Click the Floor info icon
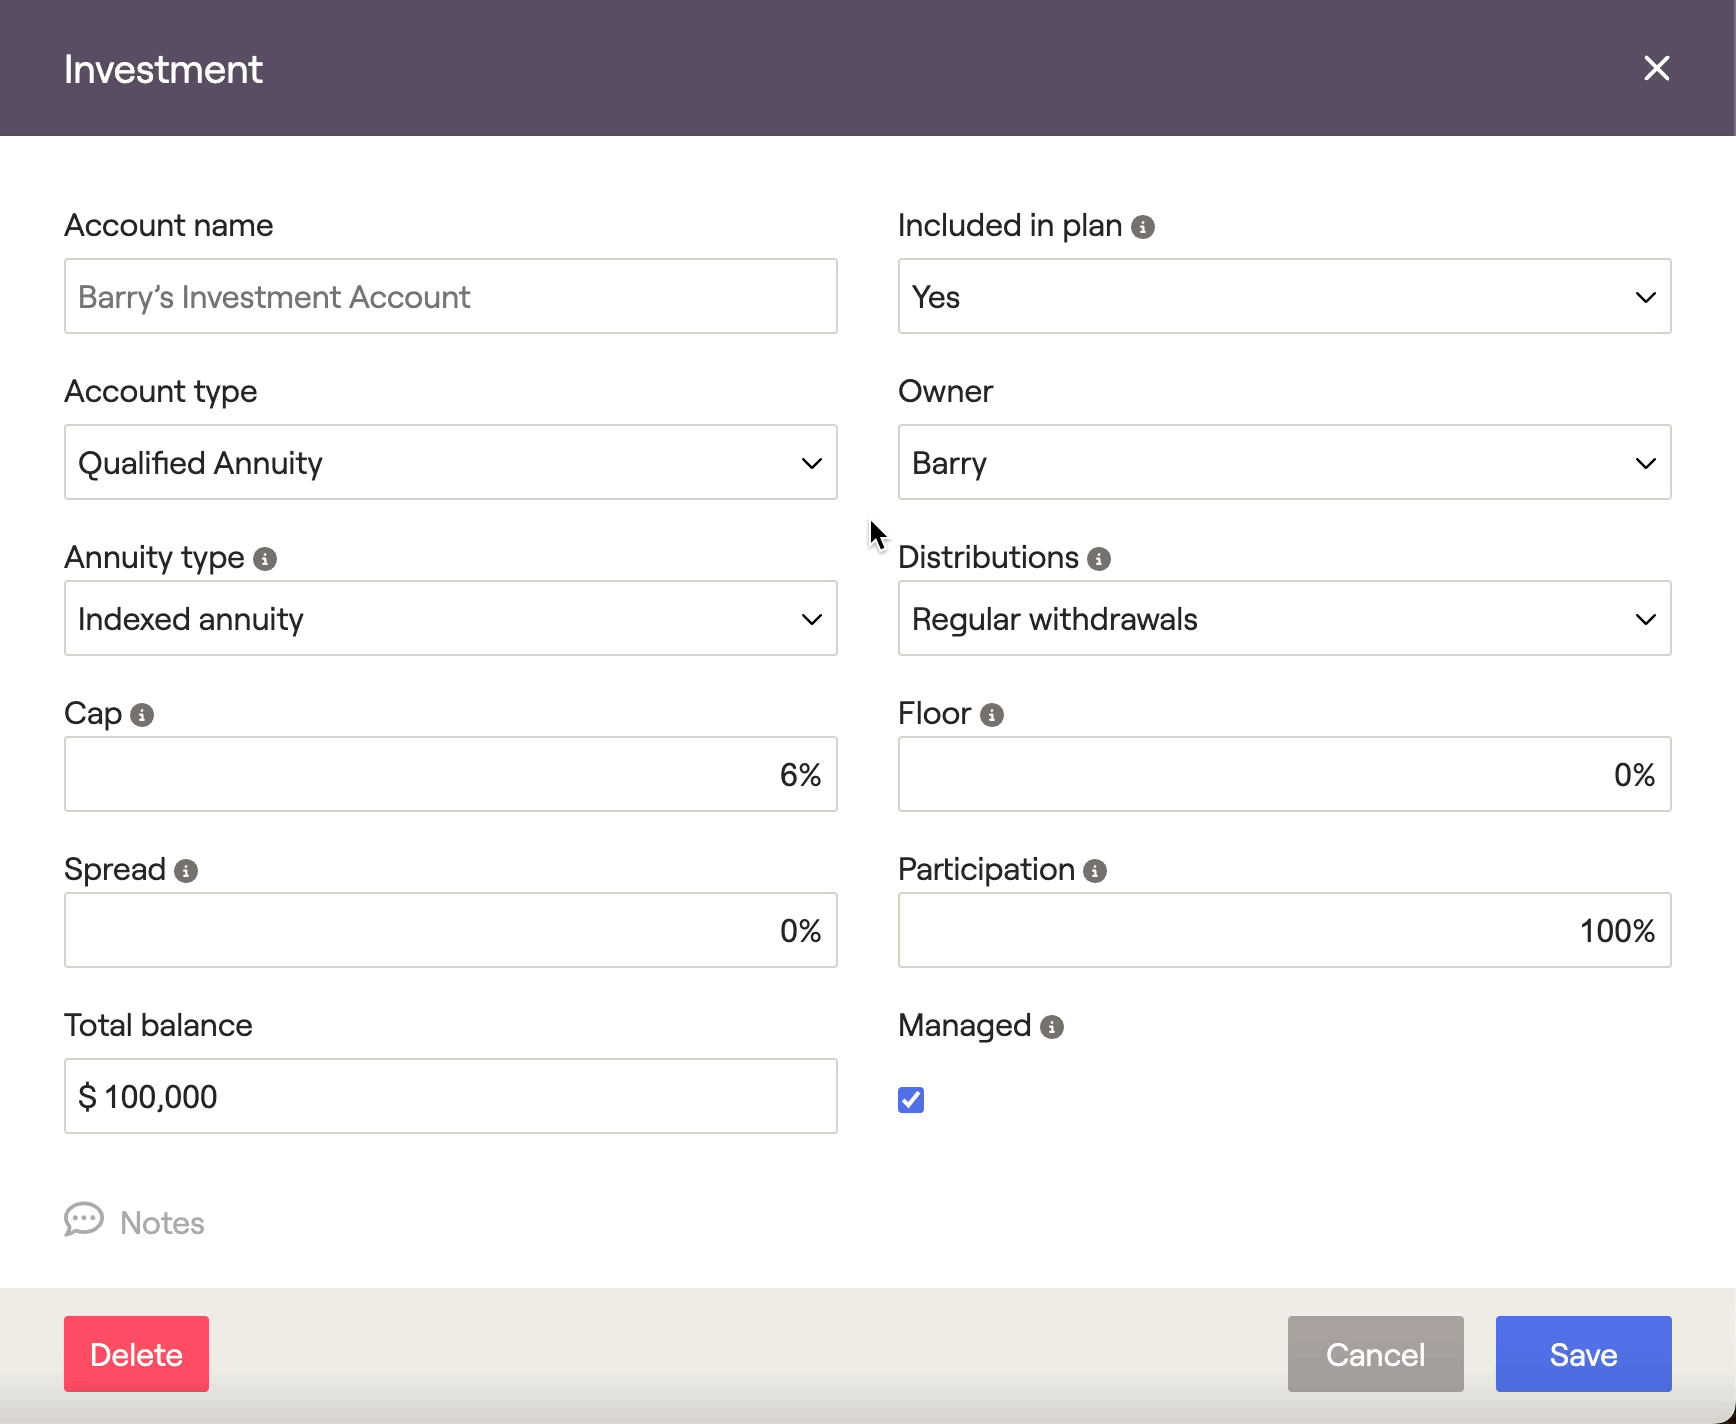The image size is (1736, 1424). coord(992,715)
